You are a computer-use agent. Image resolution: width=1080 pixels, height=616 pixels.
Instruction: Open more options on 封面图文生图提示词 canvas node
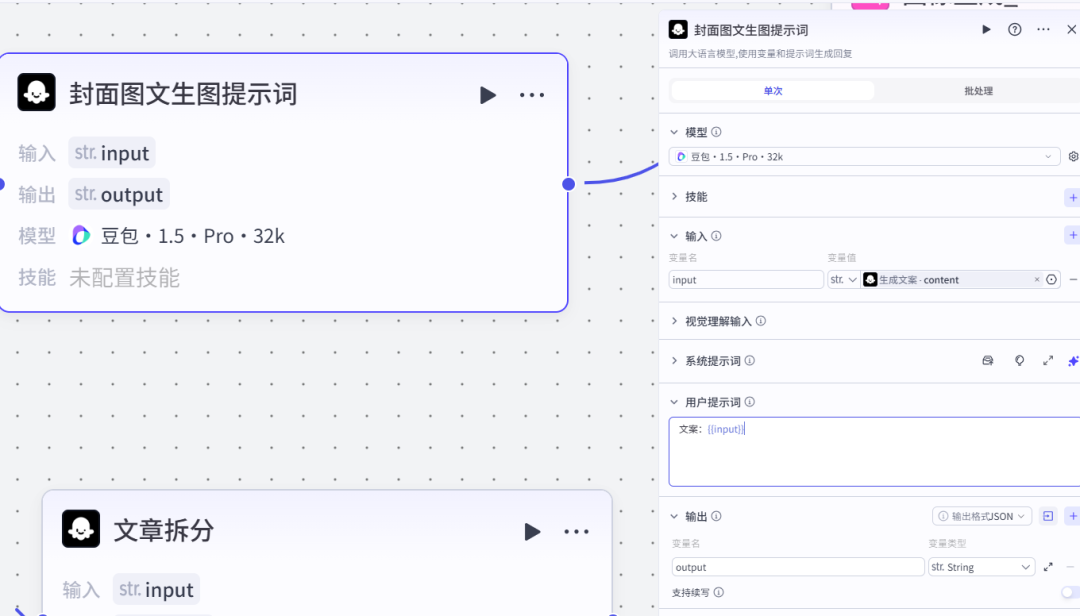pyautogui.click(x=532, y=95)
